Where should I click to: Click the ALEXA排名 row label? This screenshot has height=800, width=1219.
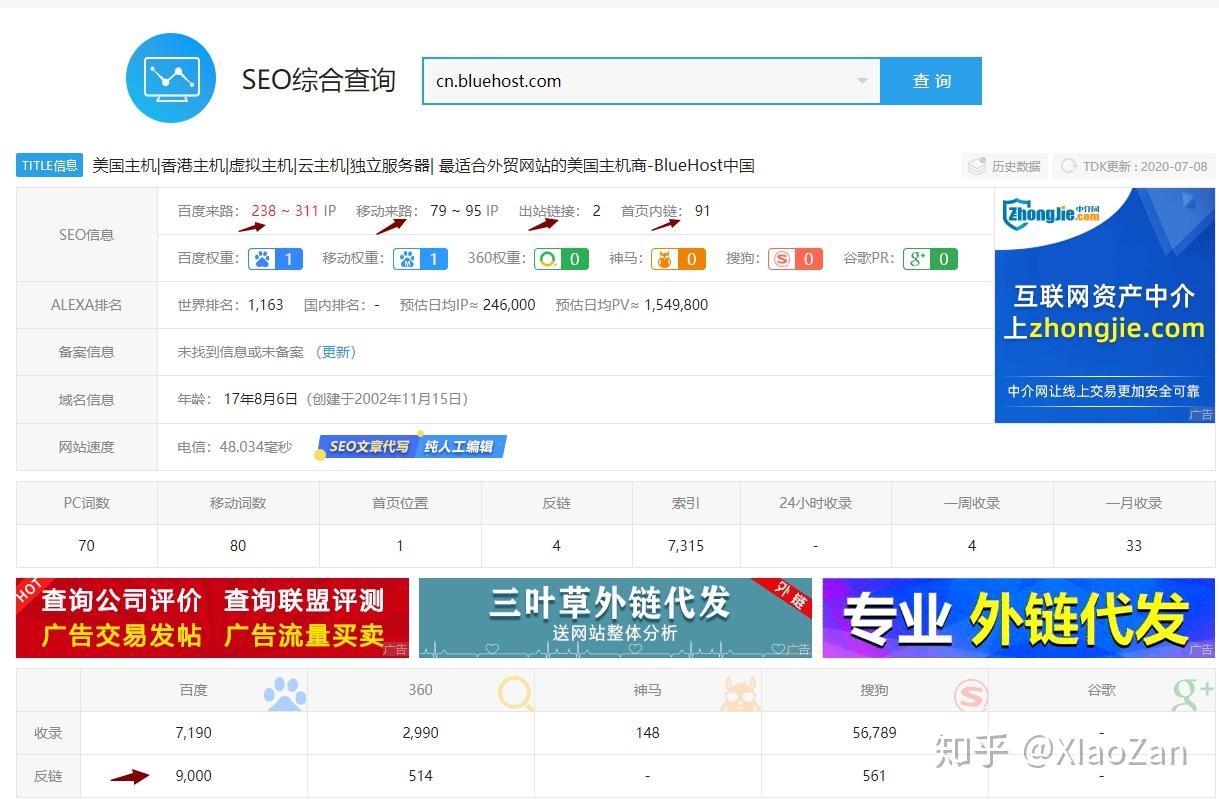pyautogui.click(x=87, y=305)
